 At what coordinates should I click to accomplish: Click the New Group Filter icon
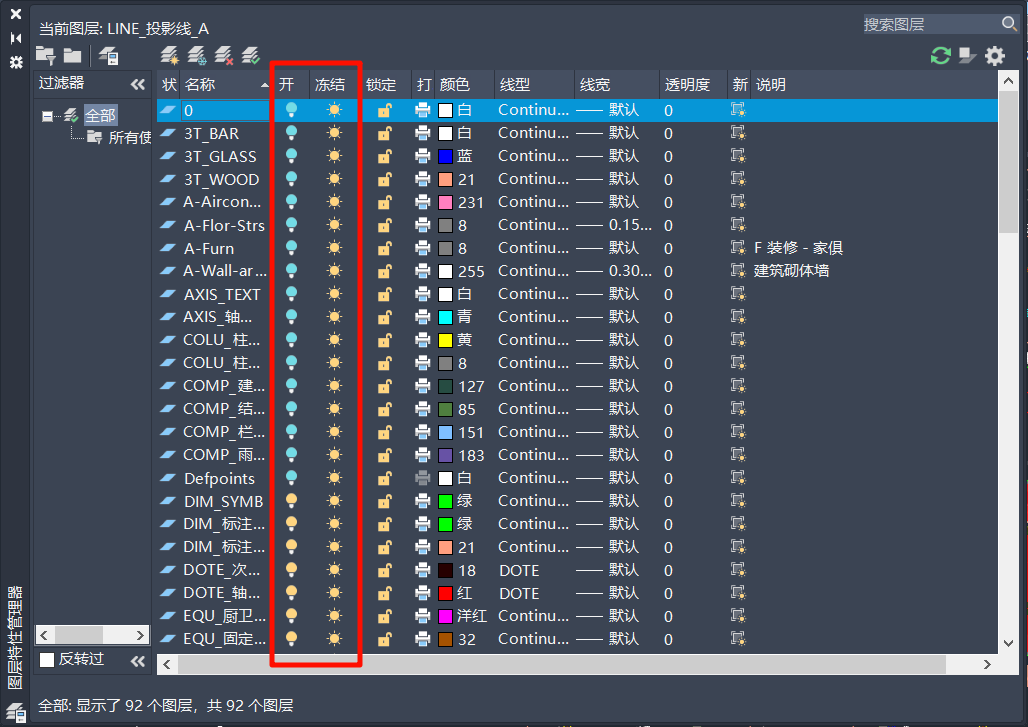(x=72, y=56)
